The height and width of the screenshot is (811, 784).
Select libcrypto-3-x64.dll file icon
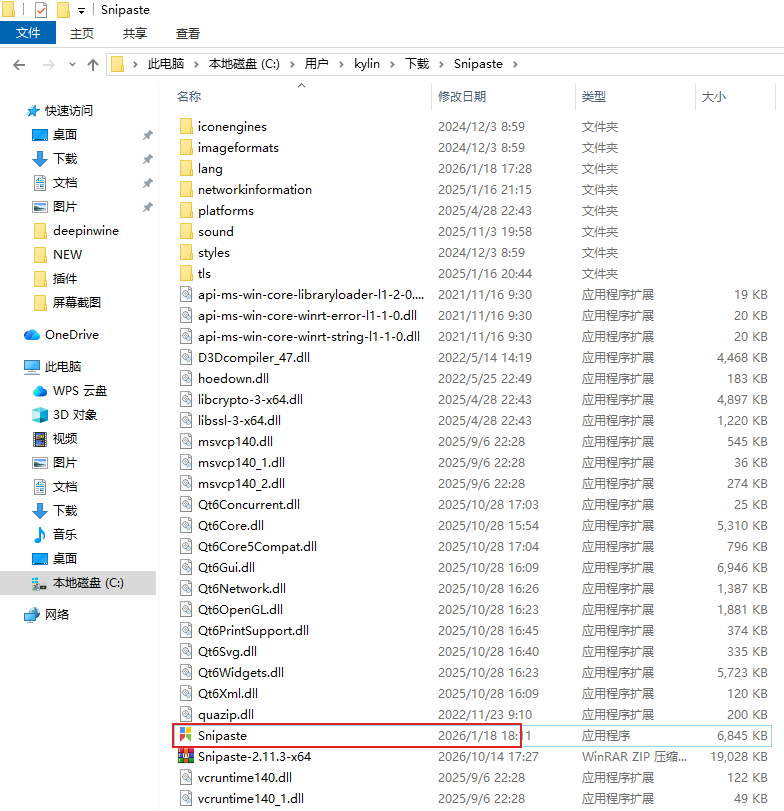(x=186, y=399)
